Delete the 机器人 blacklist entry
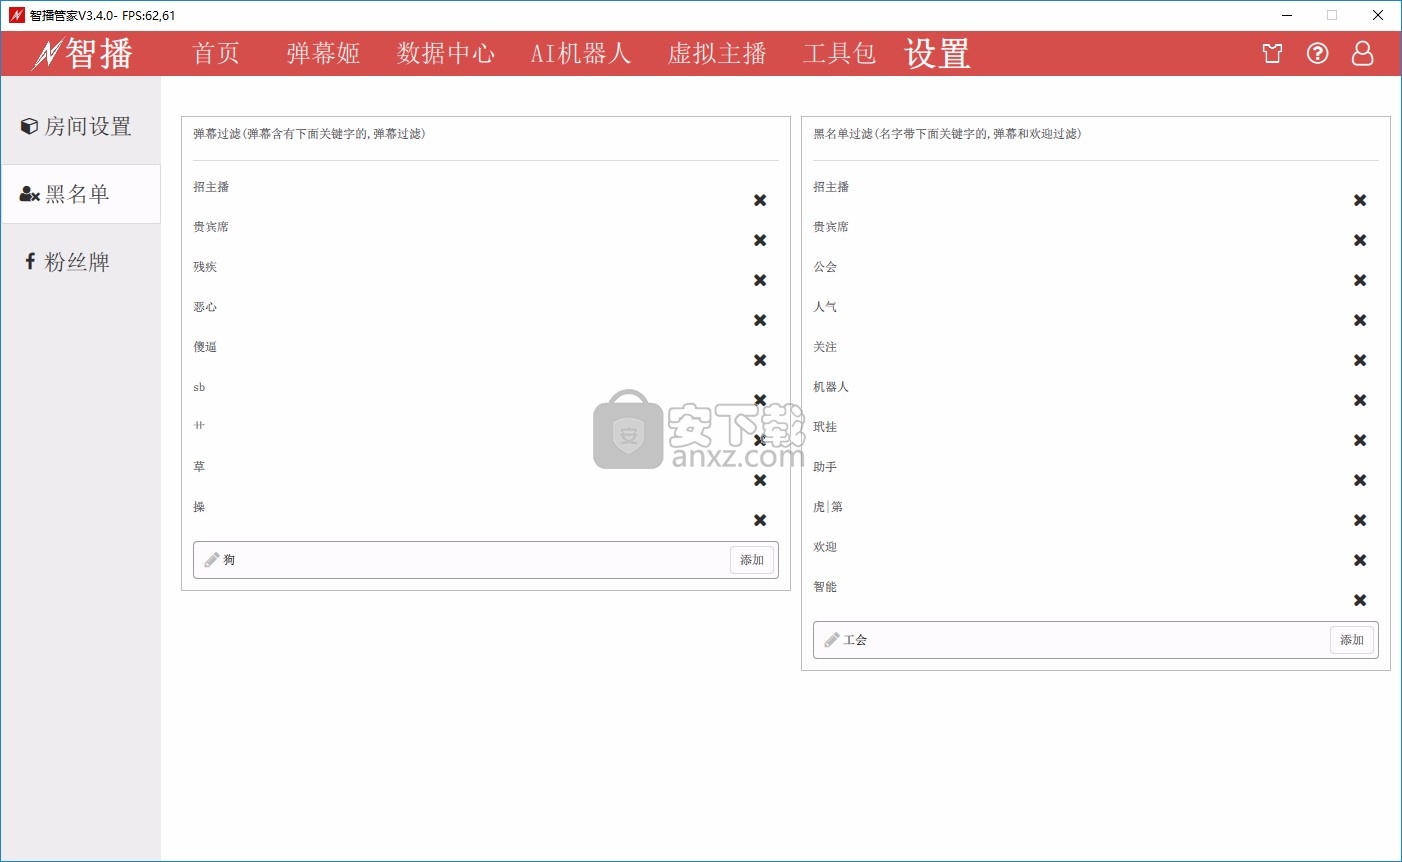Screen dimensions: 1402x862 coord(1360,400)
